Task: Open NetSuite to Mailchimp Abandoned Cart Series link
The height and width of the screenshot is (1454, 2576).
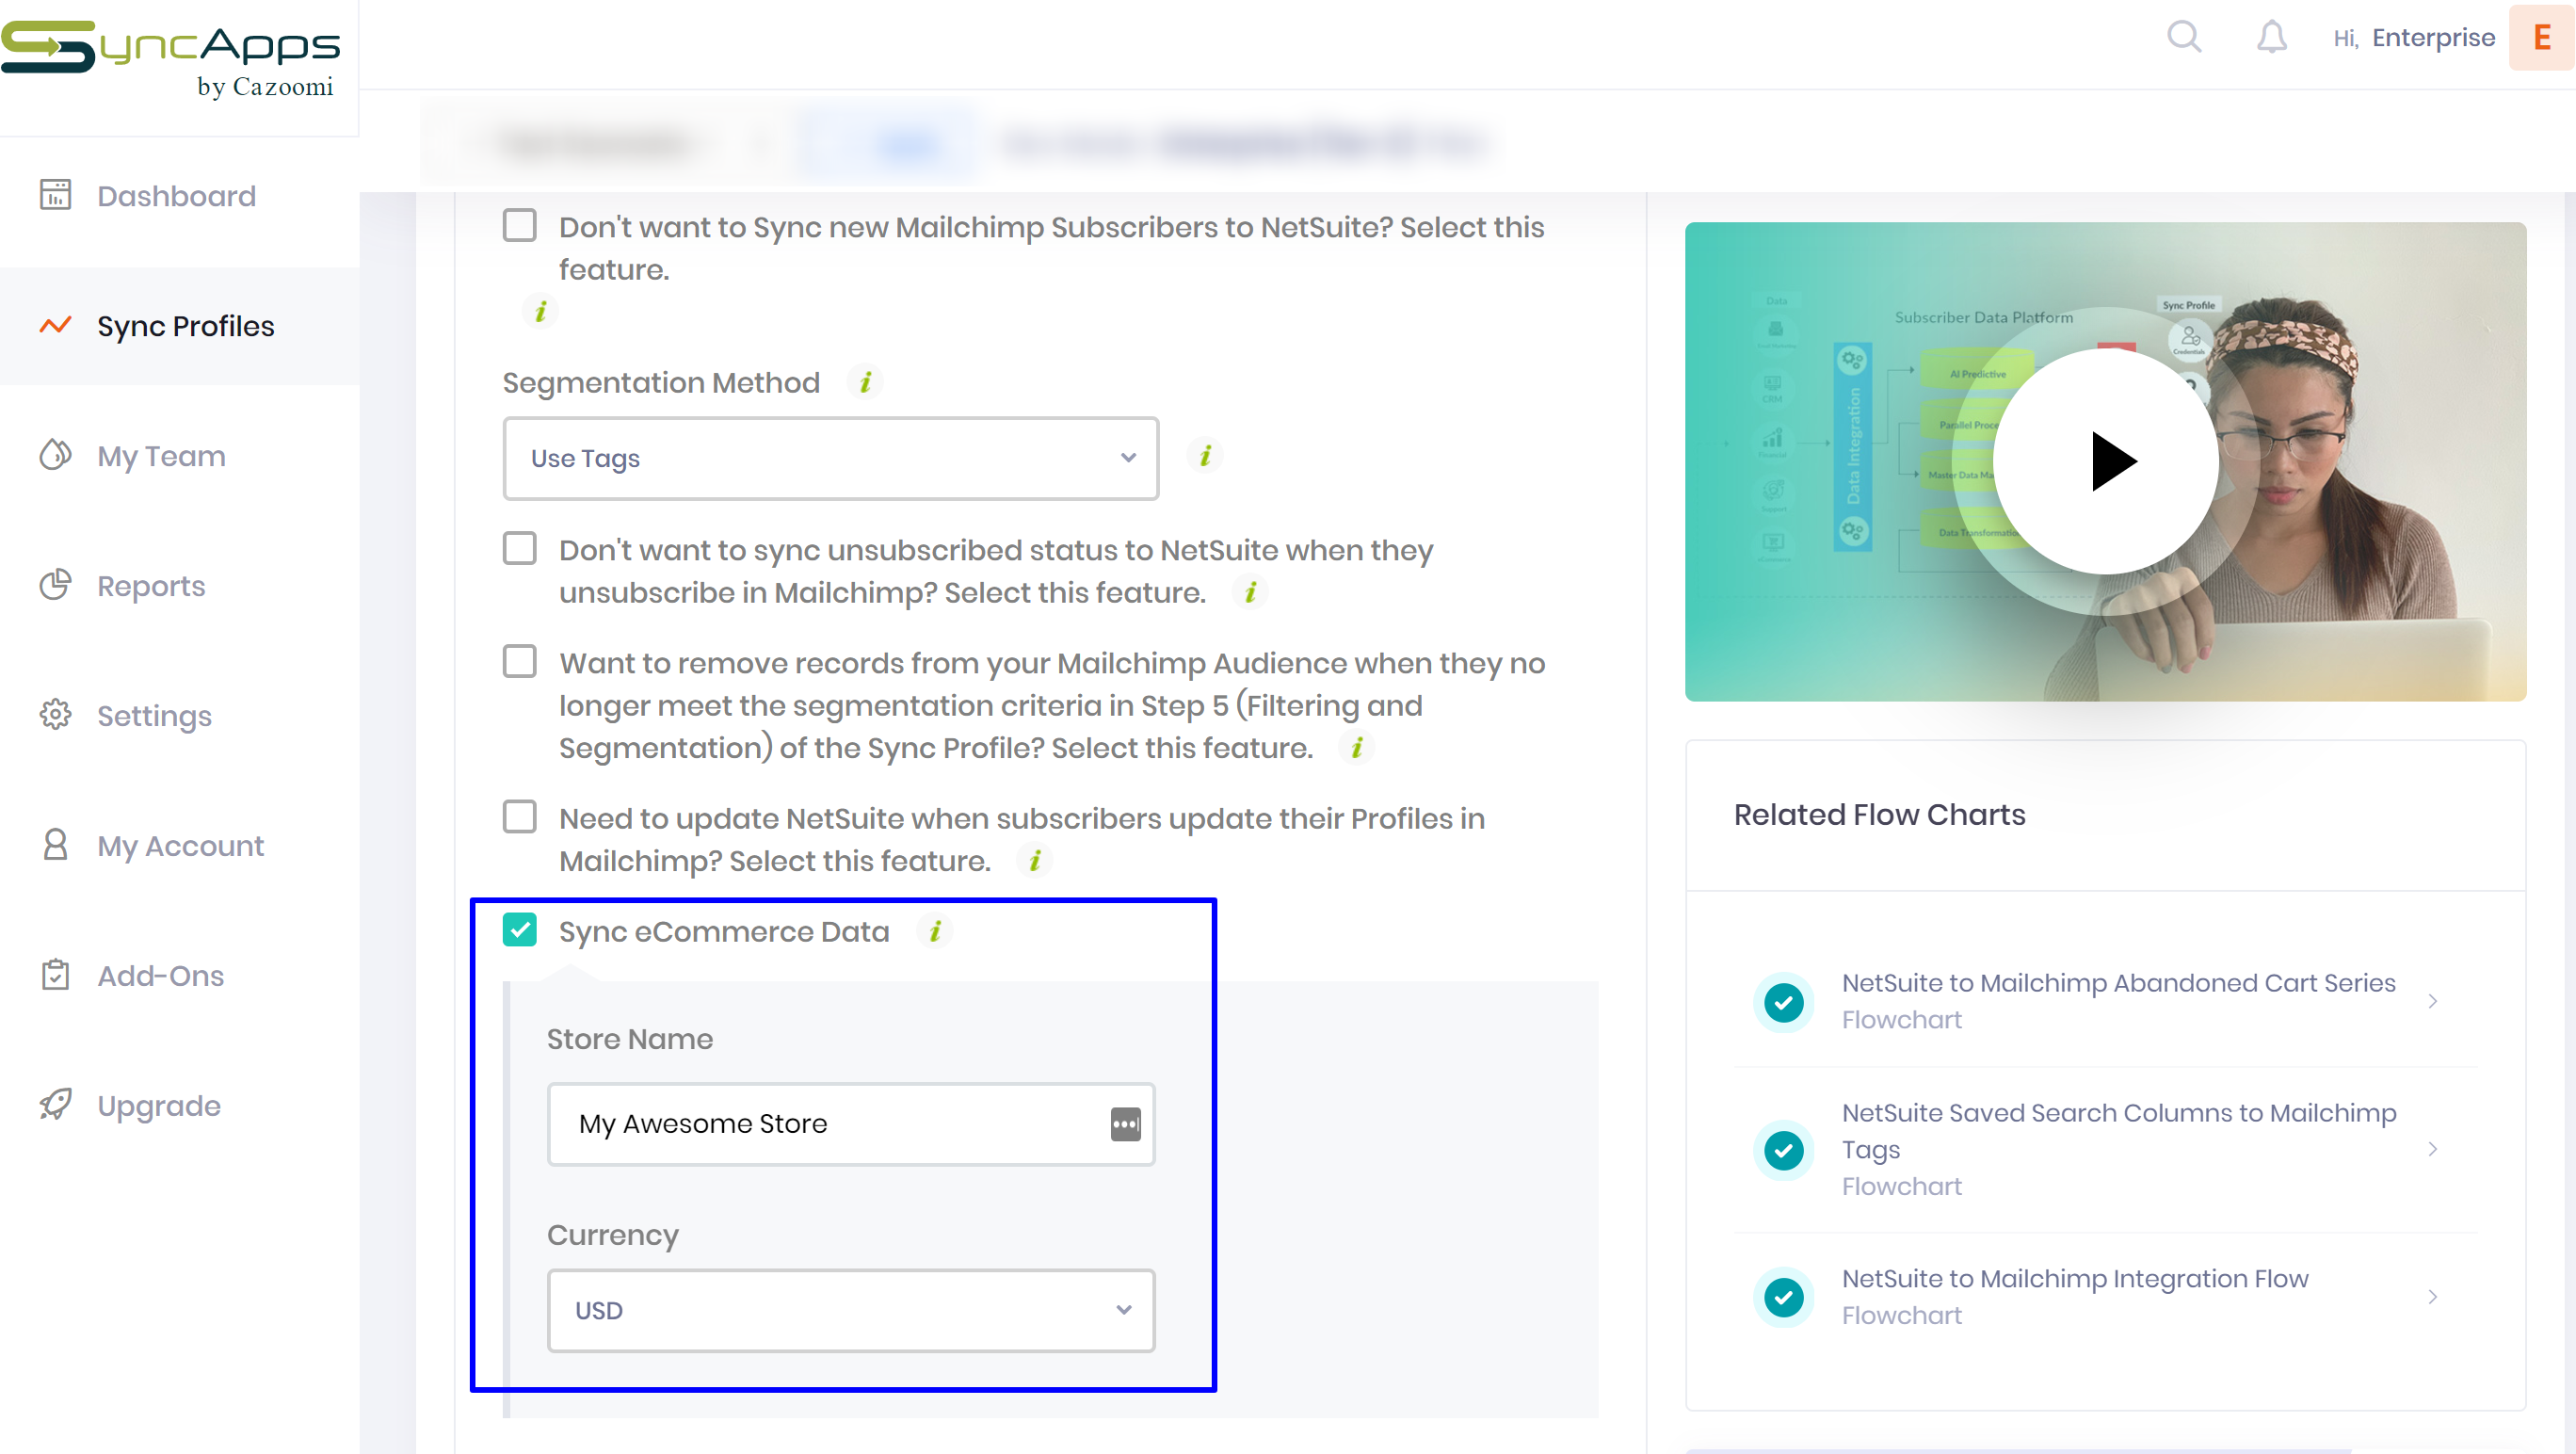Action: (x=2118, y=983)
